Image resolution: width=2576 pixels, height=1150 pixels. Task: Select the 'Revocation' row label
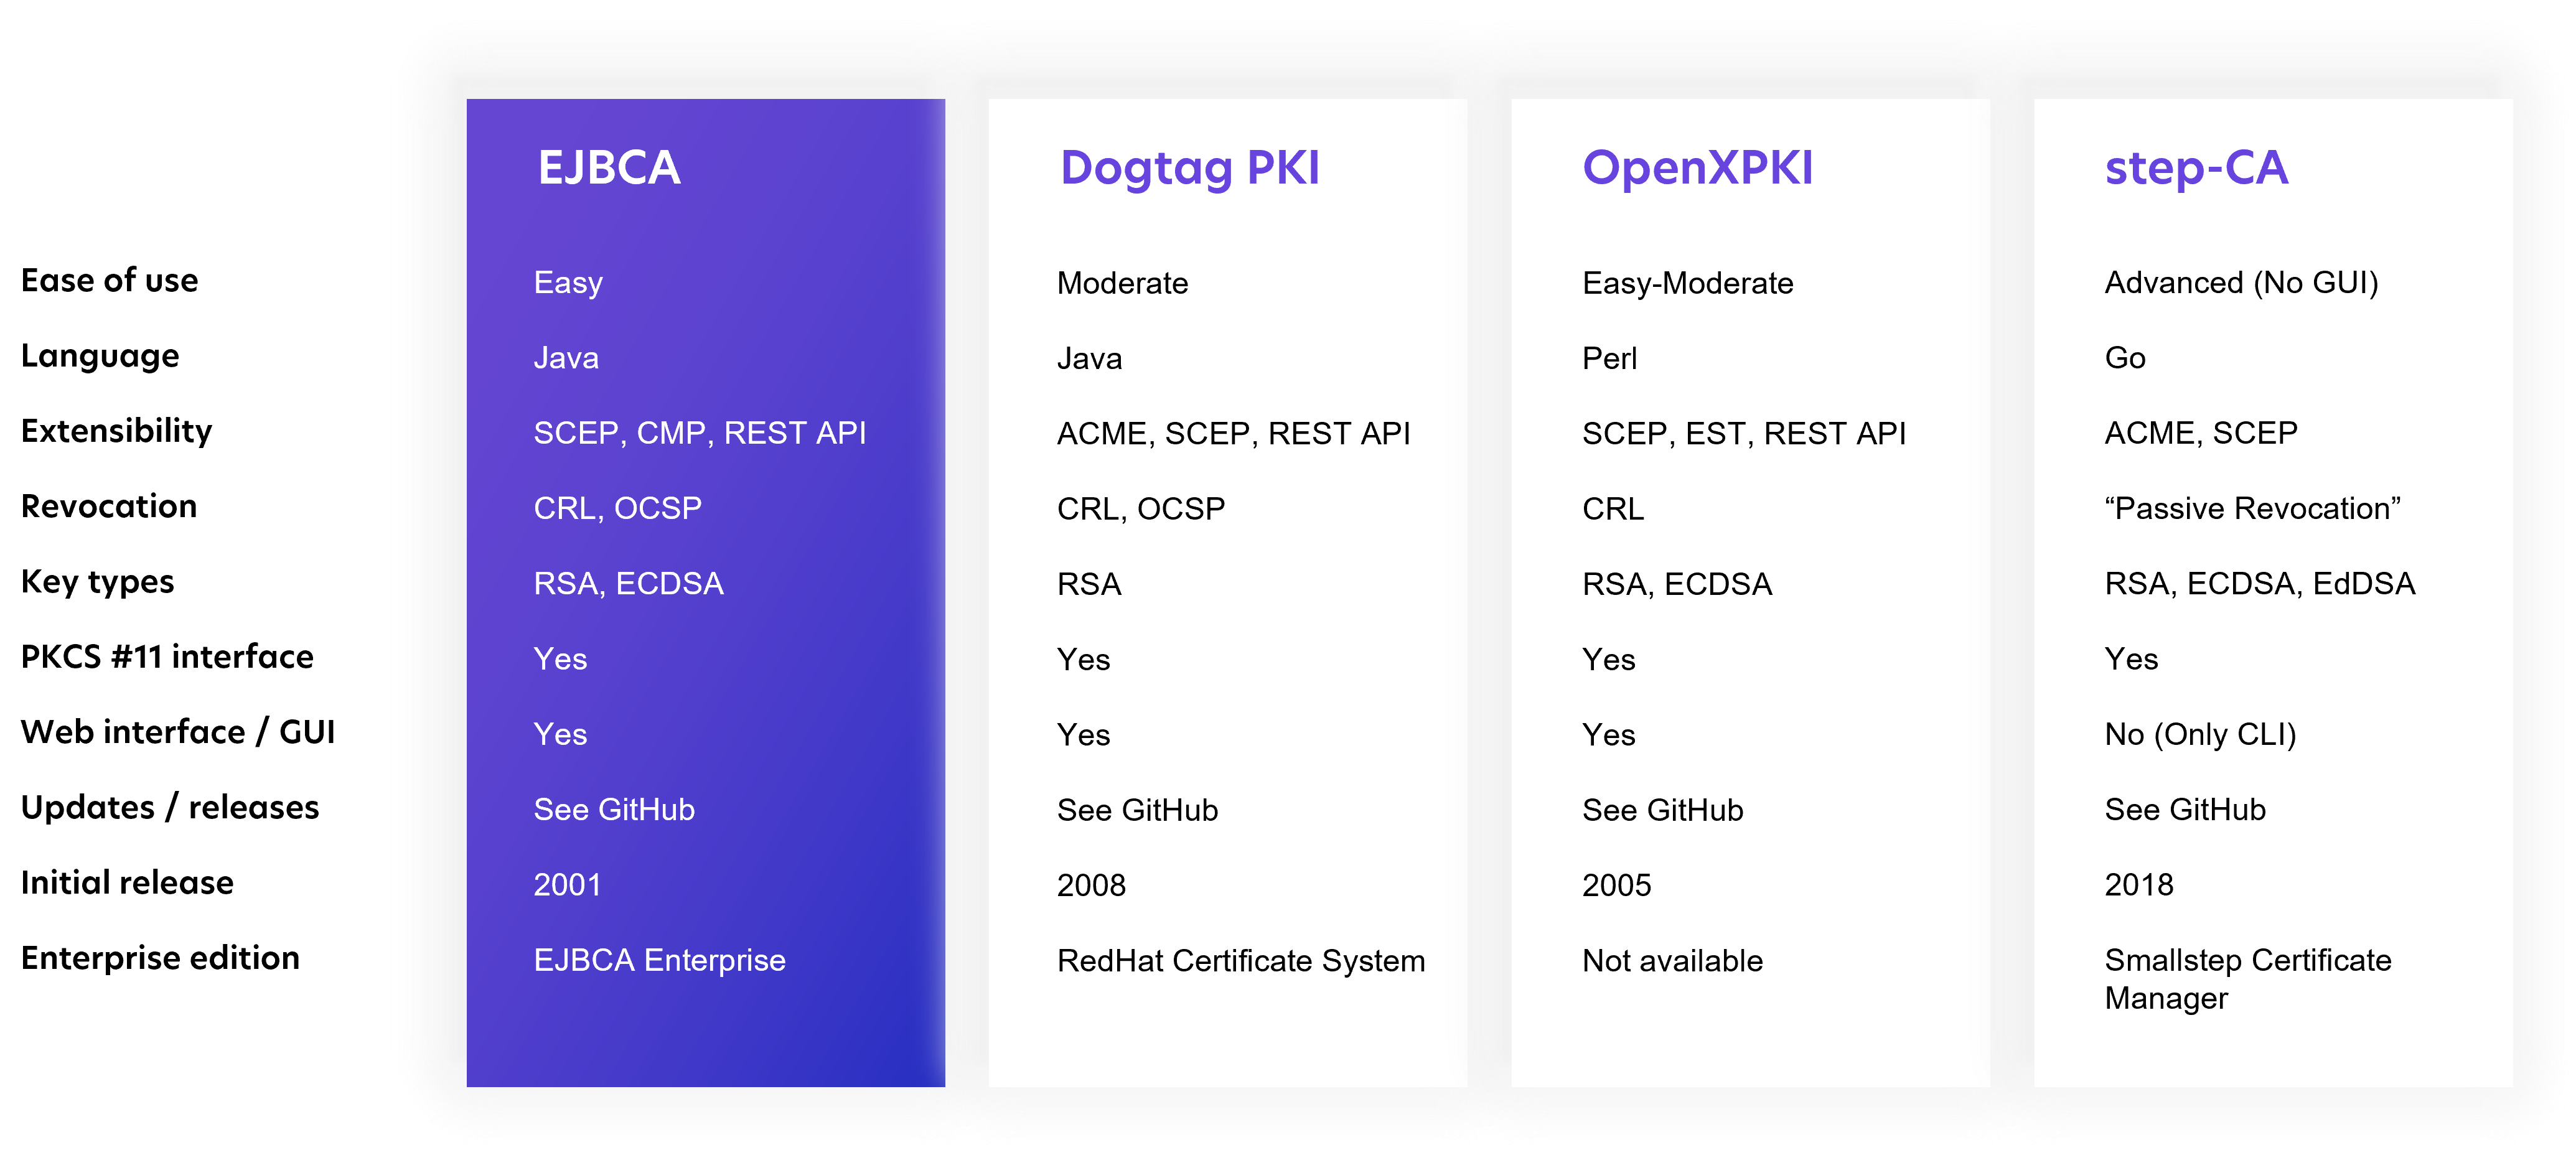point(109,506)
